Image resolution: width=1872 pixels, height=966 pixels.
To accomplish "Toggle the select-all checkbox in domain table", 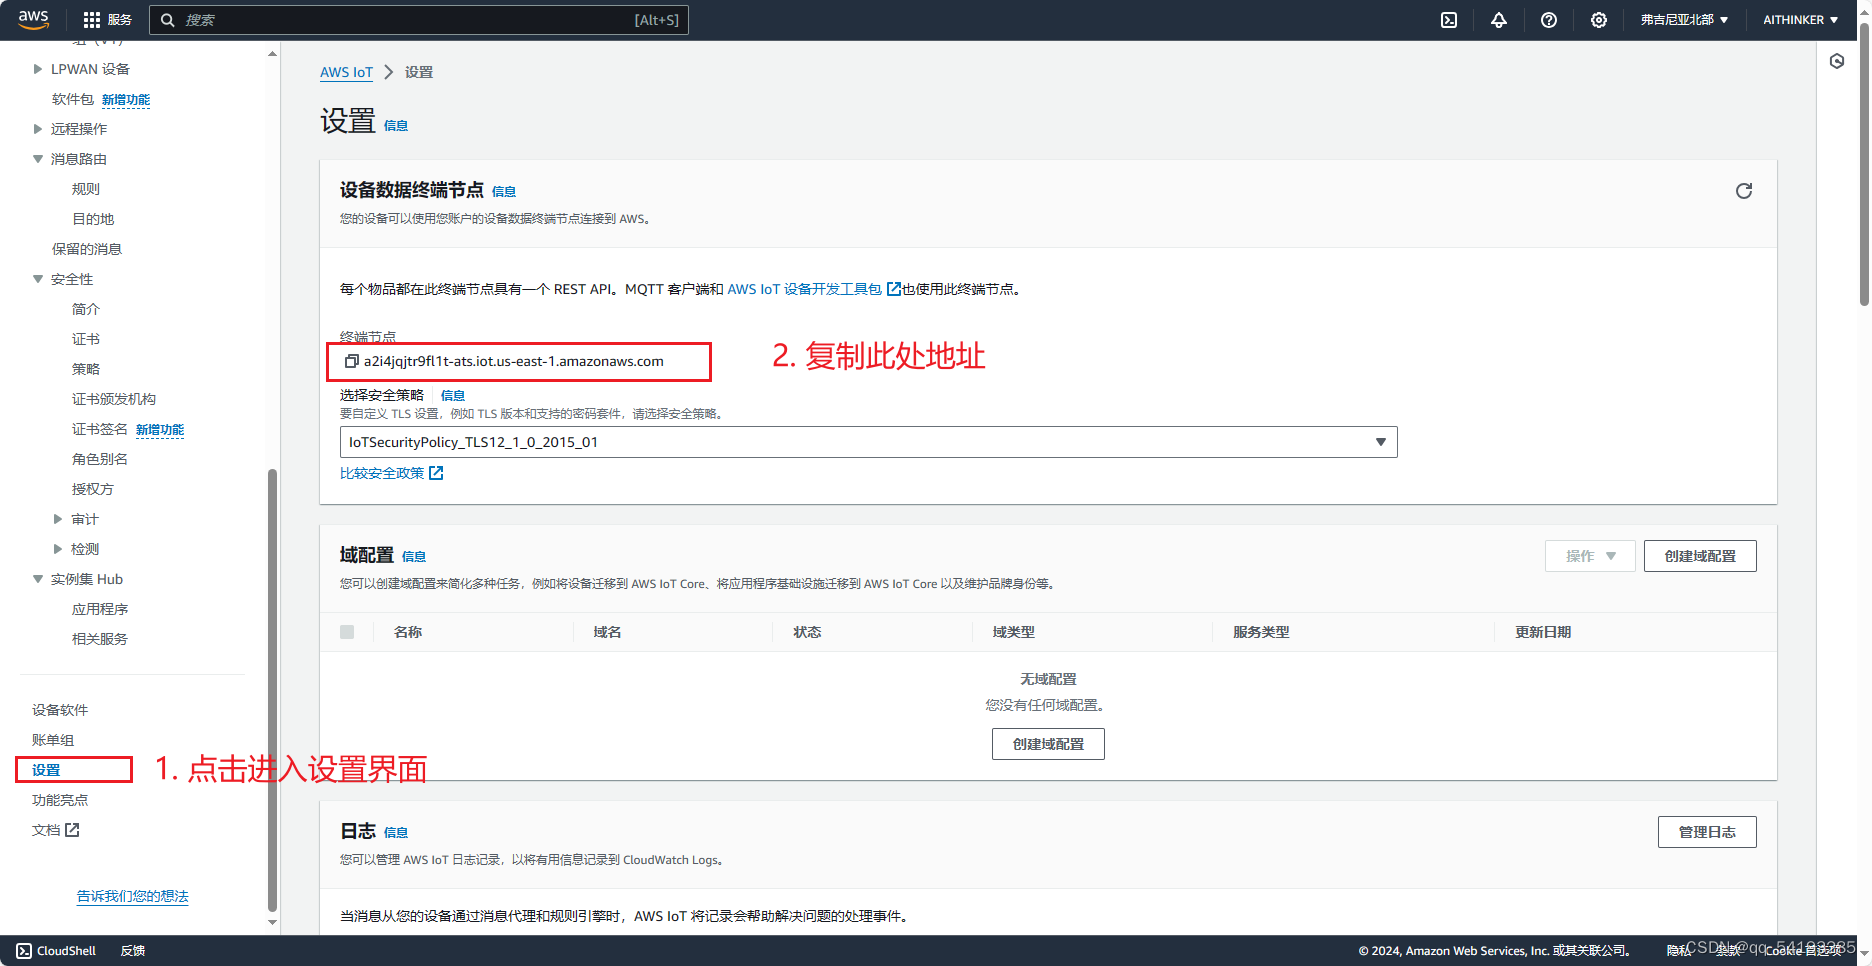I will (347, 632).
